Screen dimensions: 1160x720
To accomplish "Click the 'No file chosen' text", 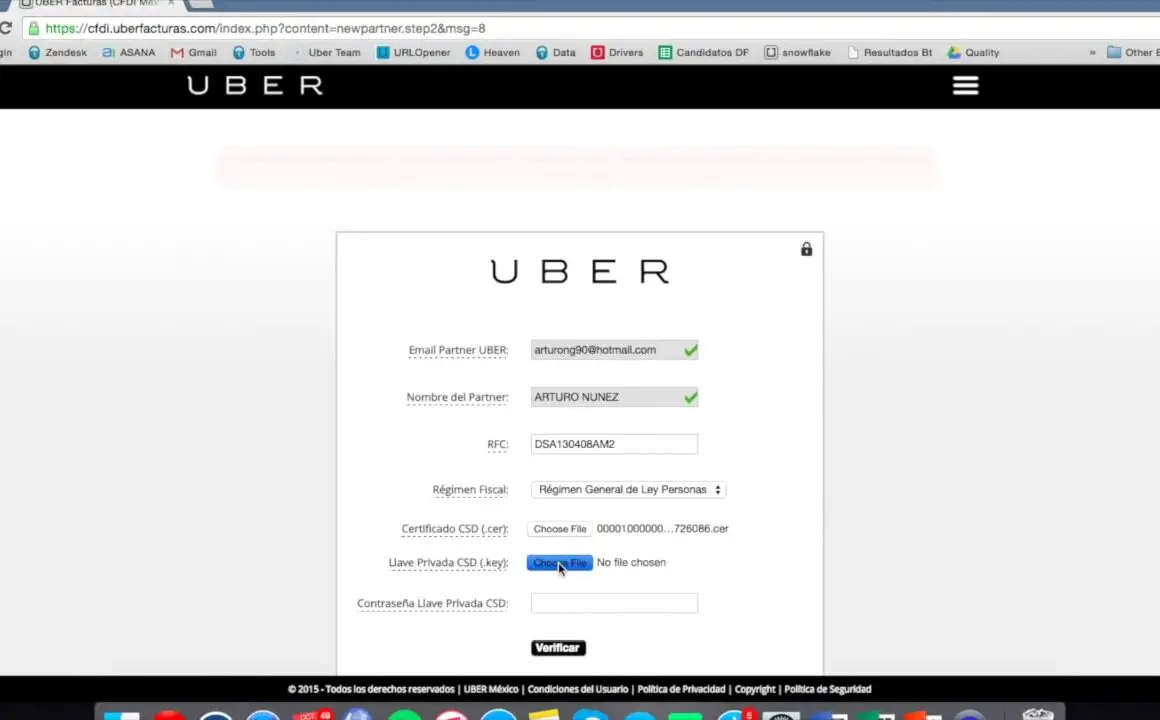I will pos(631,562).
